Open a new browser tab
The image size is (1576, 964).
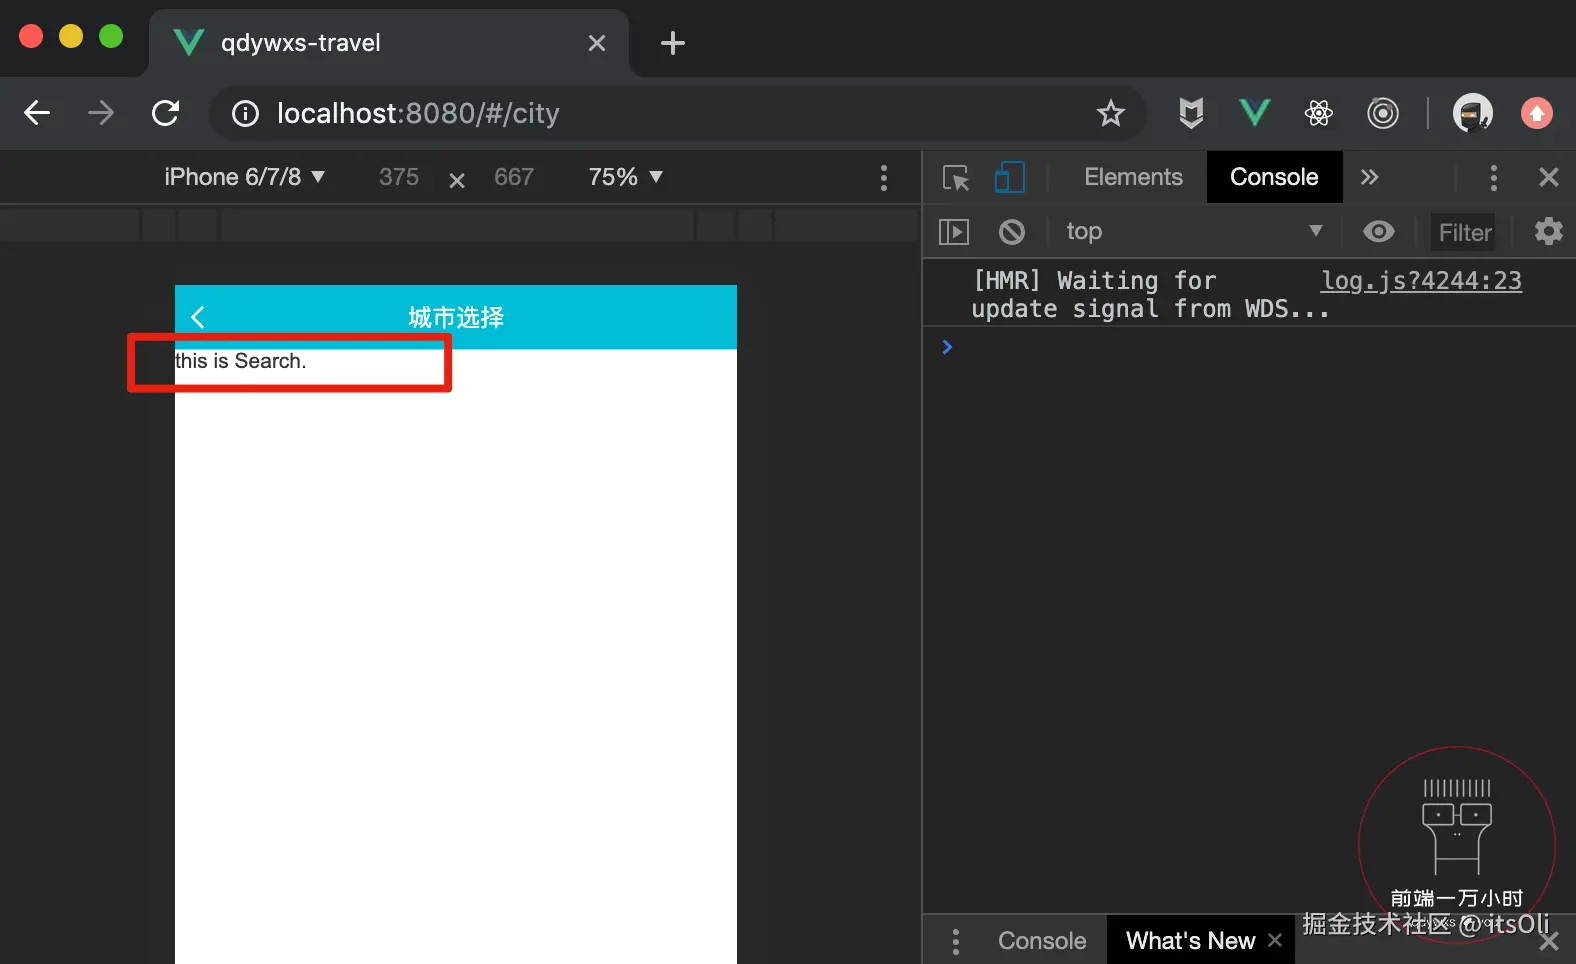[673, 43]
